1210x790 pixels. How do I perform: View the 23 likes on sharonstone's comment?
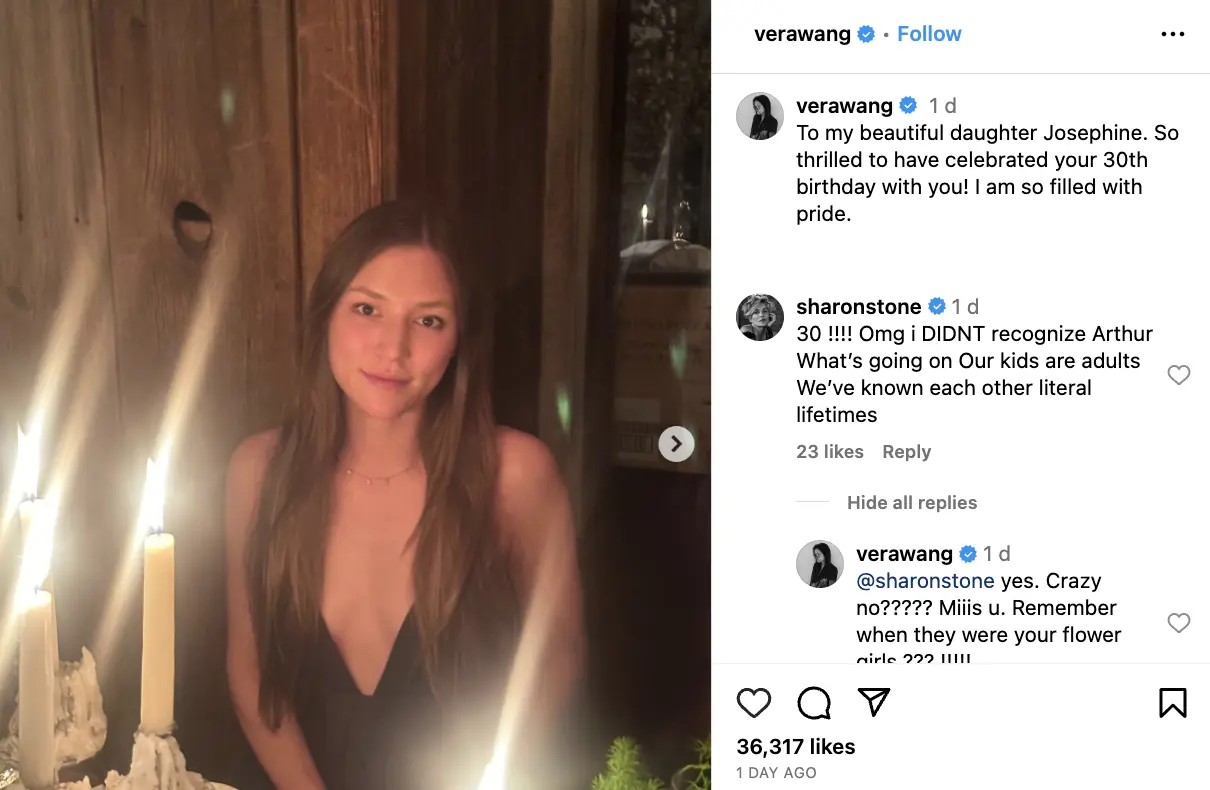[x=829, y=452]
